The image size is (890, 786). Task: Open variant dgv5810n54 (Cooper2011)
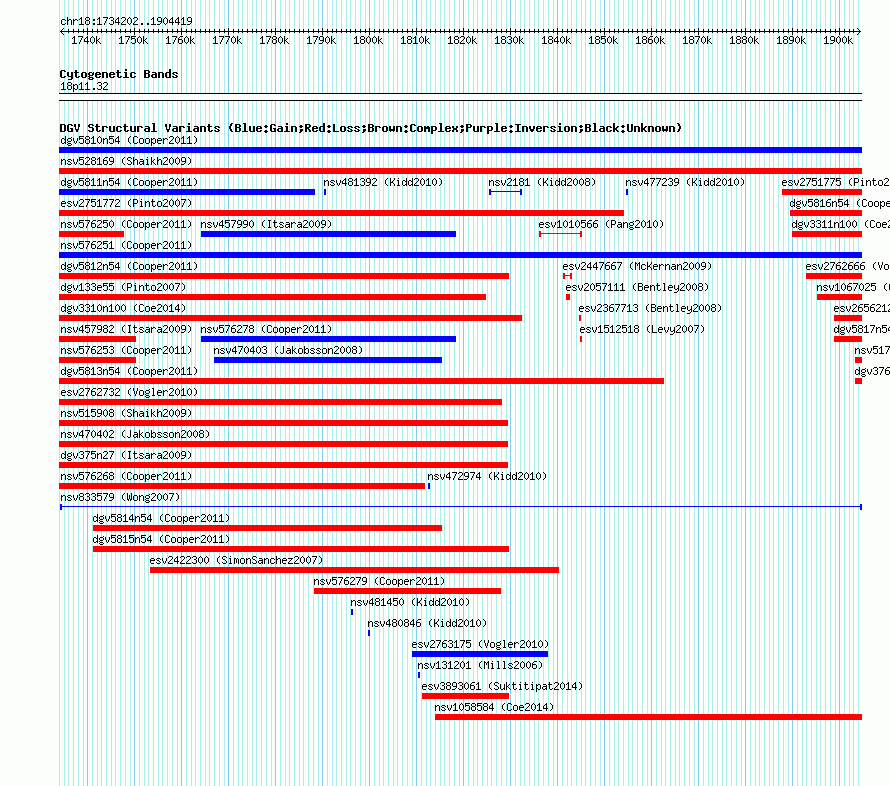point(460,150)
